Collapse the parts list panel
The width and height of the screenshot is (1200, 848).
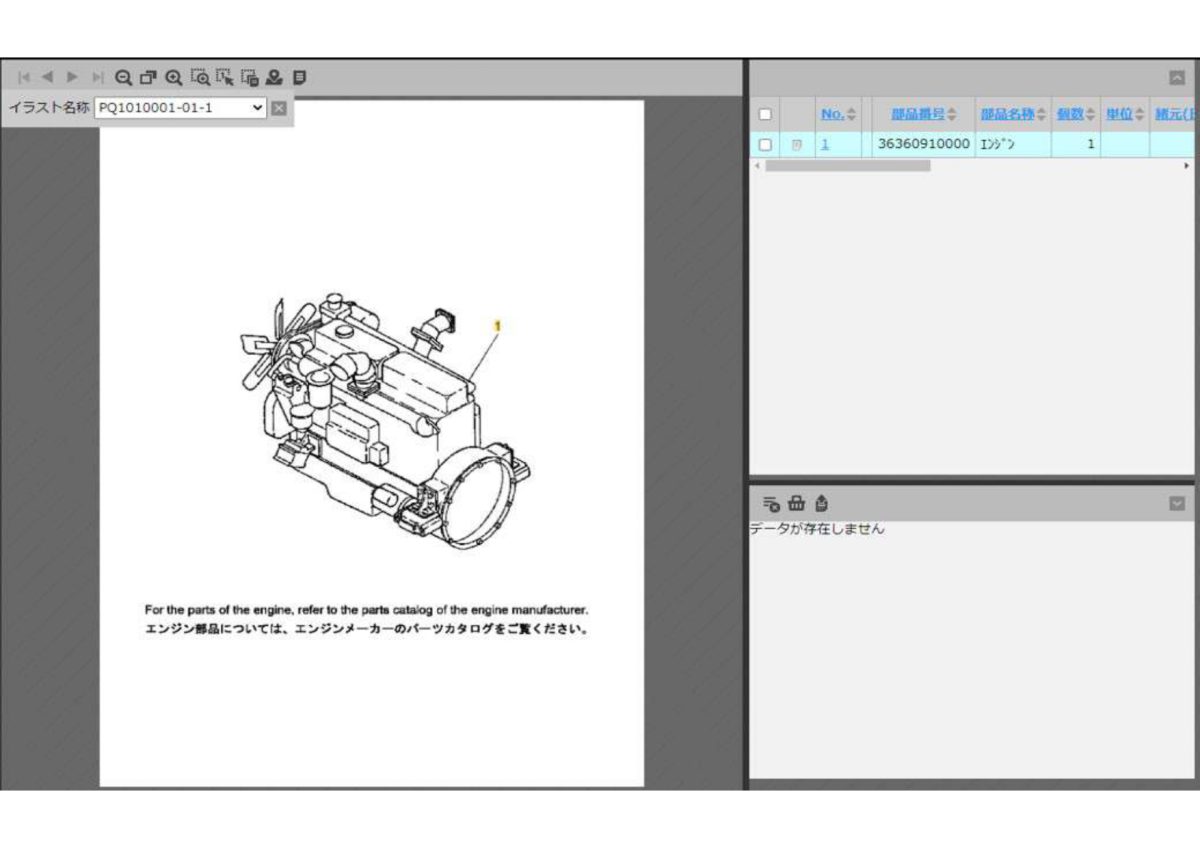1177,77
